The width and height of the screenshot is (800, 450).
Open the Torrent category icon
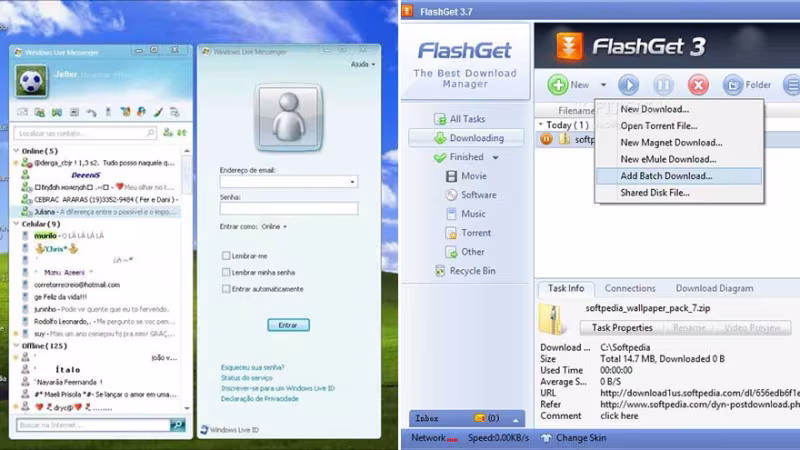(451, 233)
